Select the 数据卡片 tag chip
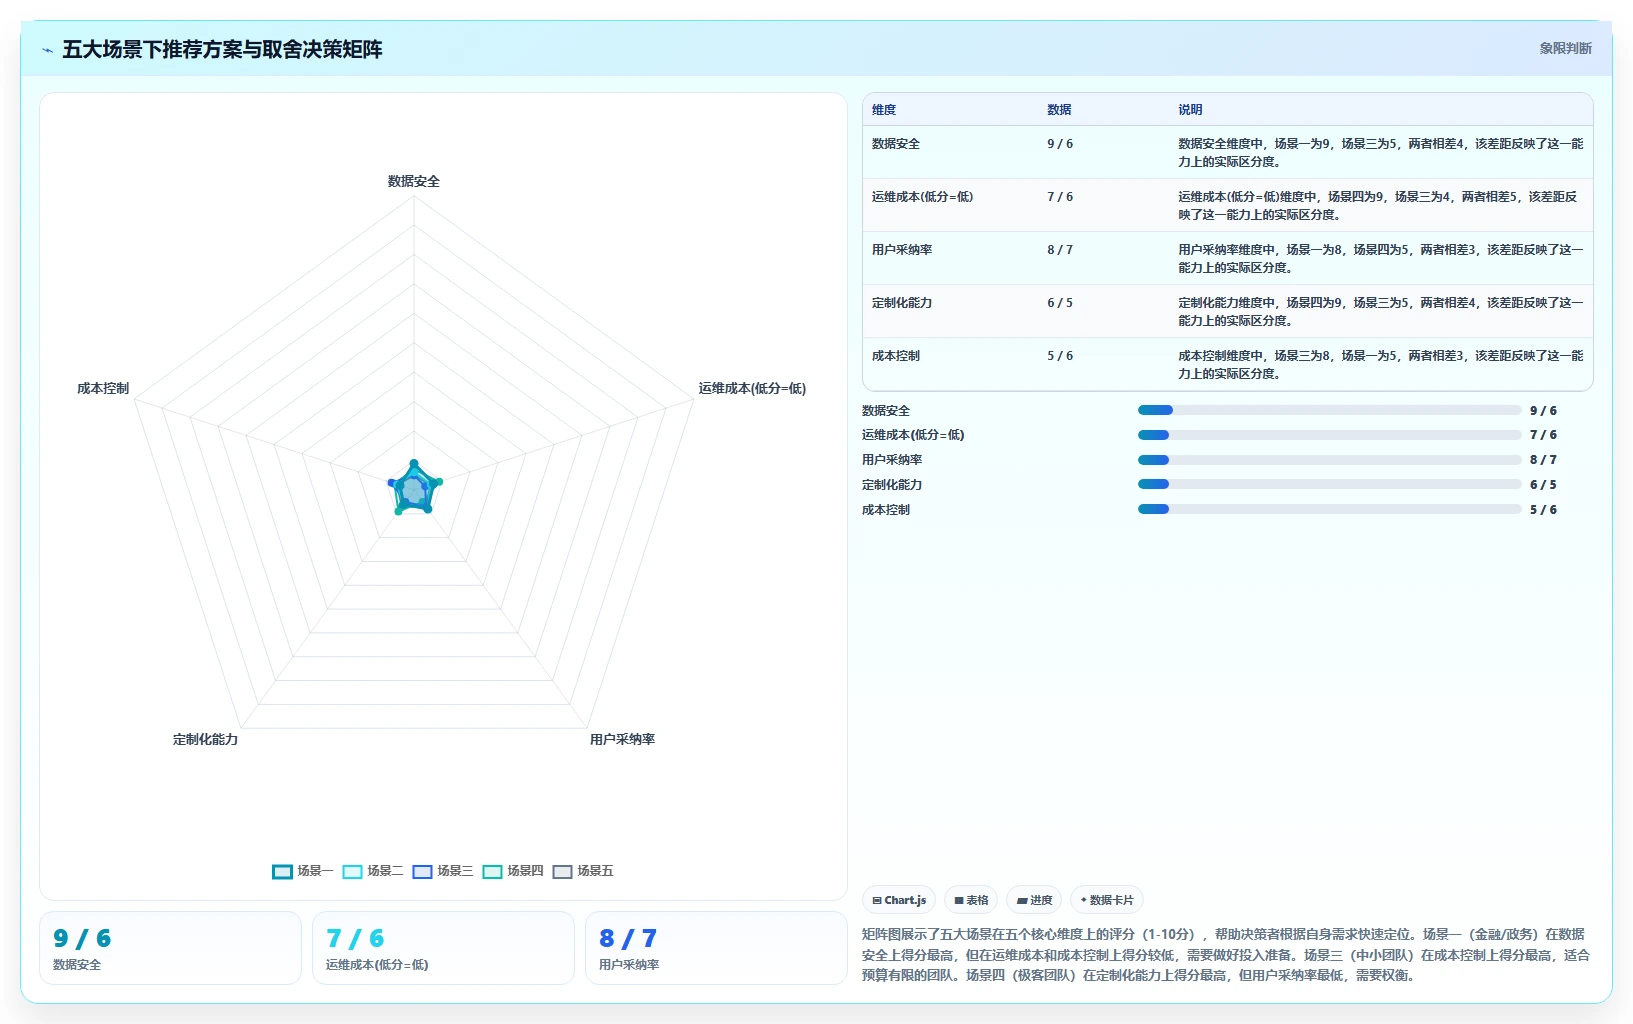The width and height of the screenshot is (1633, 1024). click(1107, 900)
